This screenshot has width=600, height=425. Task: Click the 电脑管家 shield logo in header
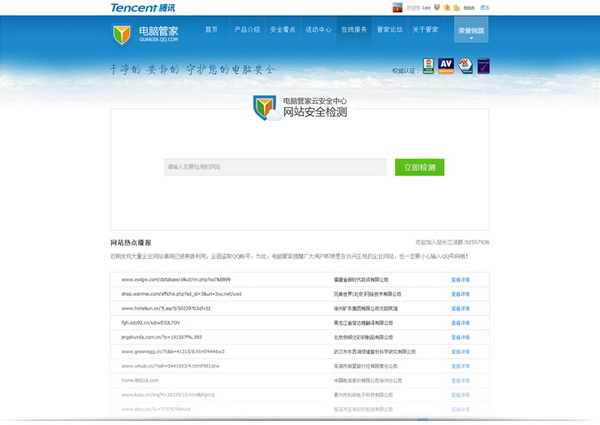(121, 34)
